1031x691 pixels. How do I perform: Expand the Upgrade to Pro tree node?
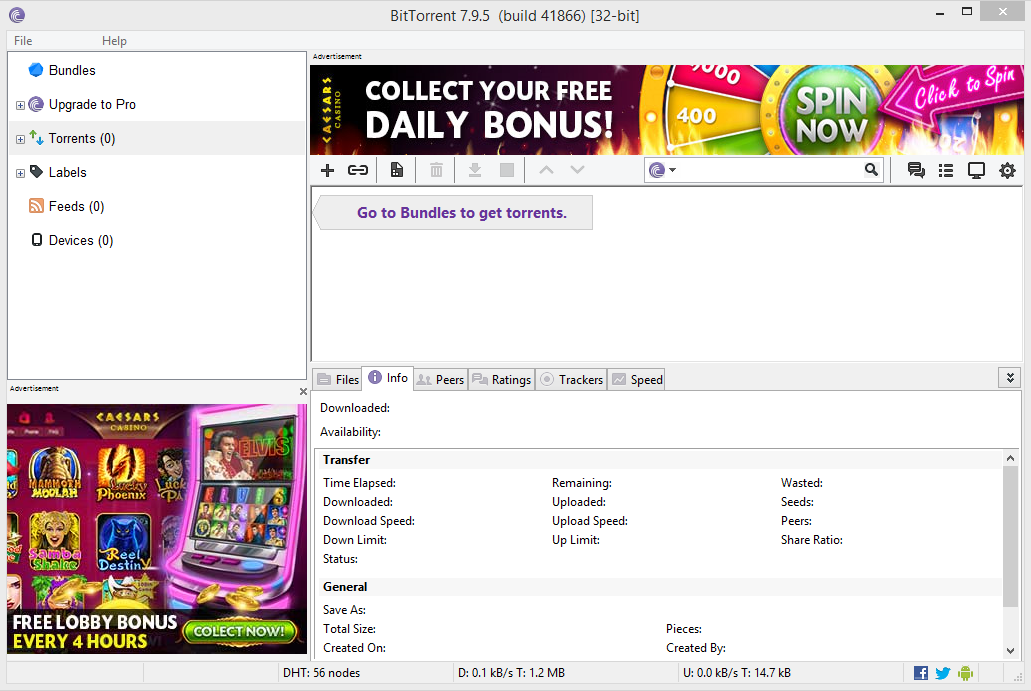tap(20, 105)
